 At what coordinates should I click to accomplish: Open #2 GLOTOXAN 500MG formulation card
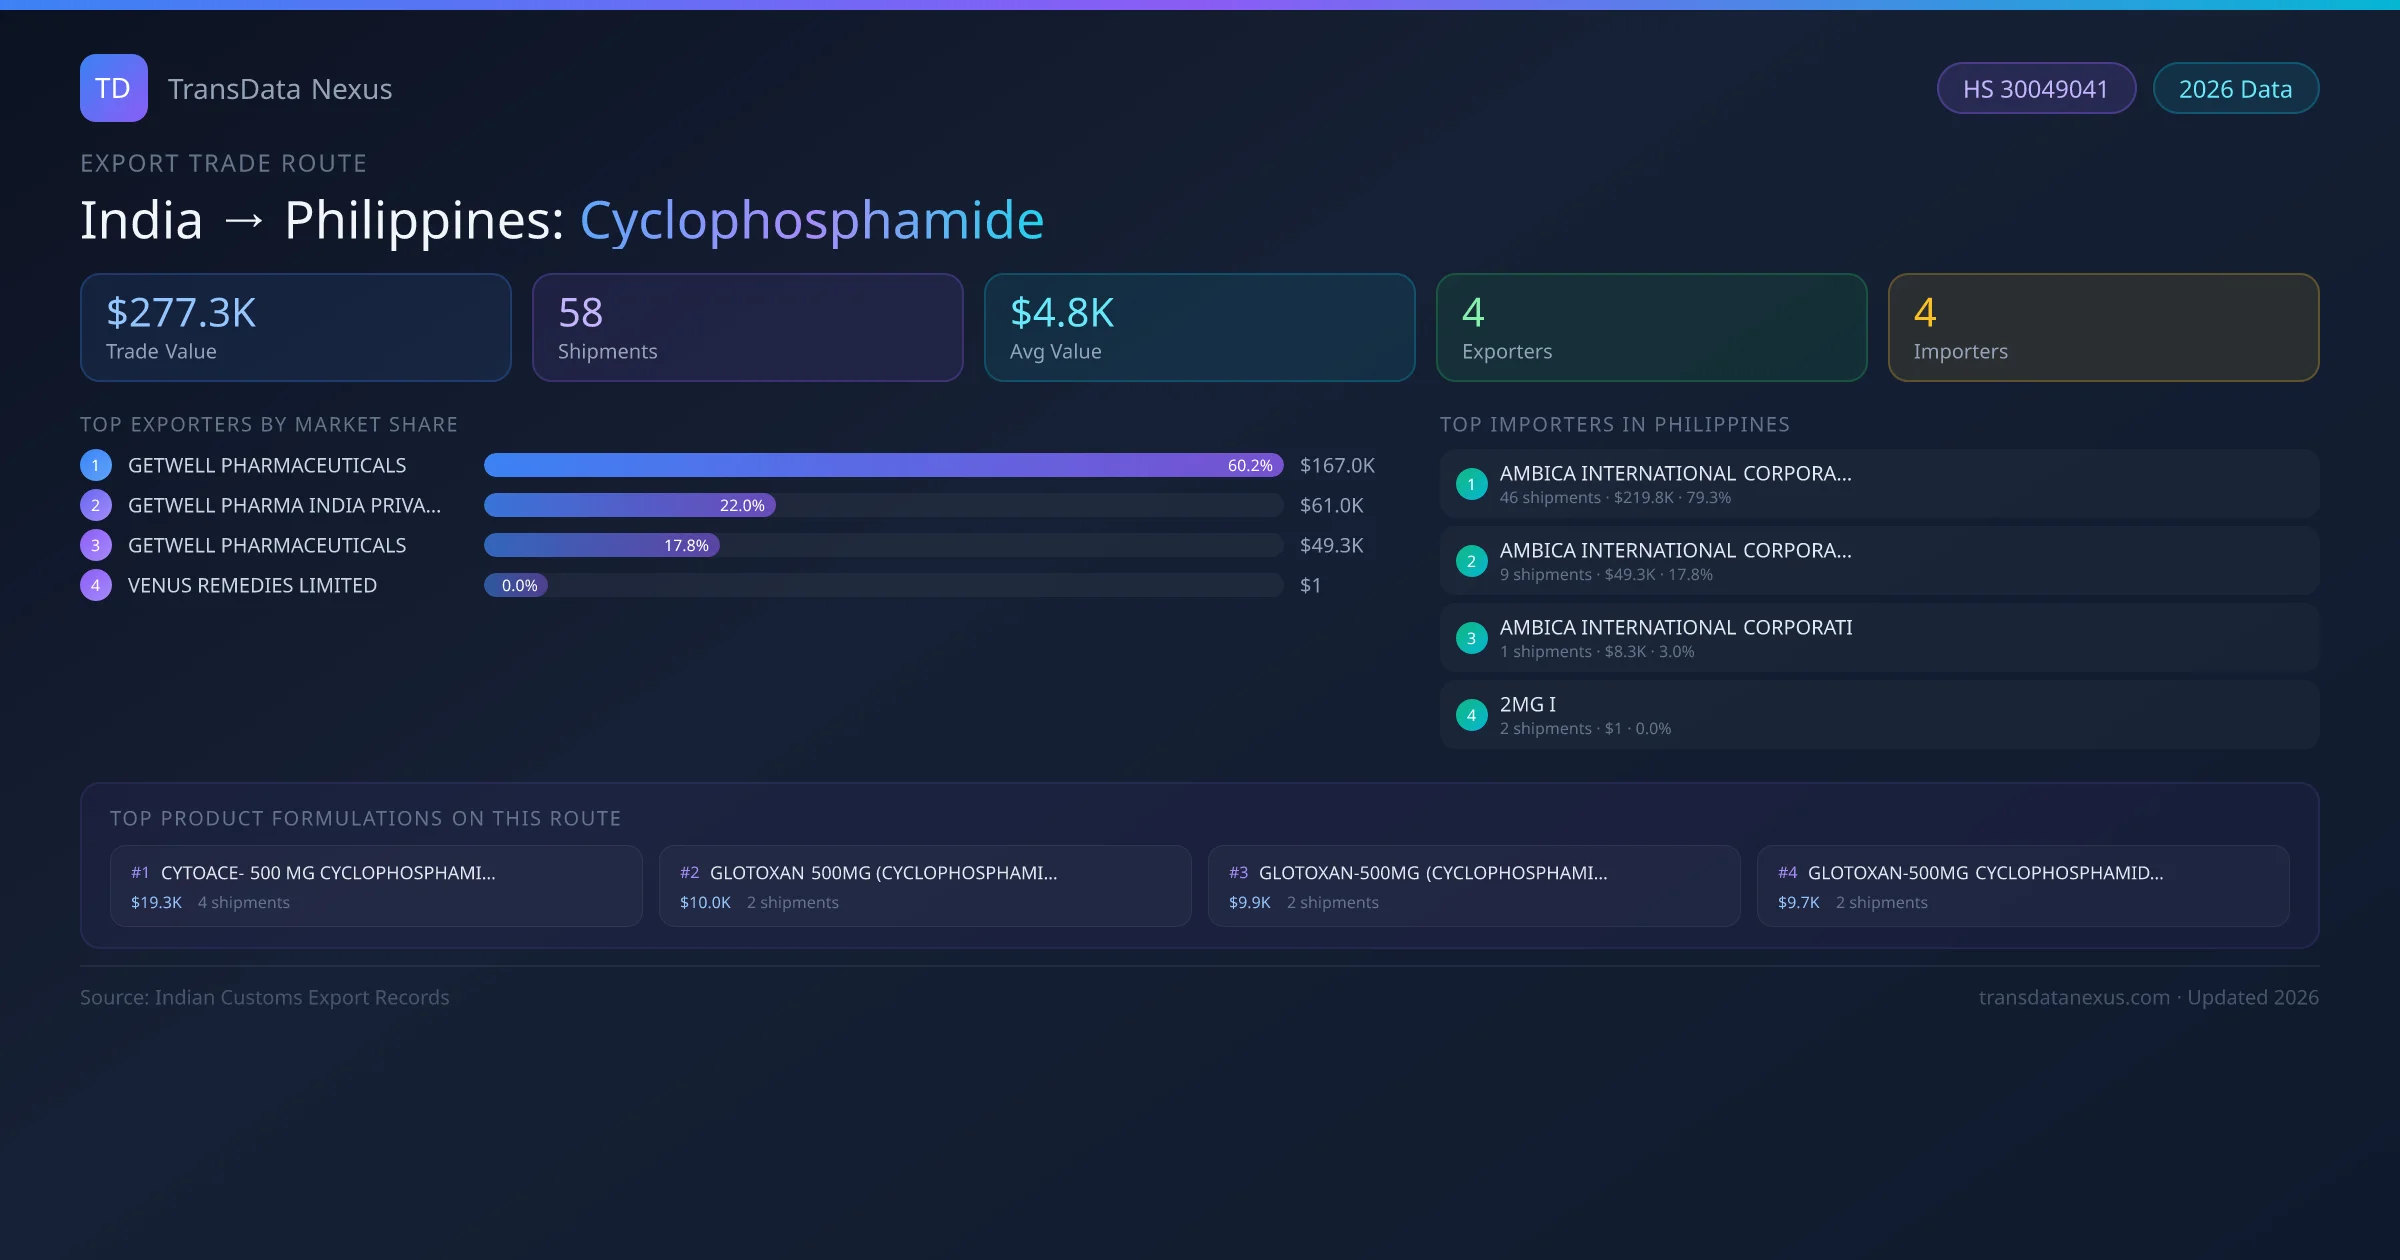pyautogui.click(x=925, y=886)
